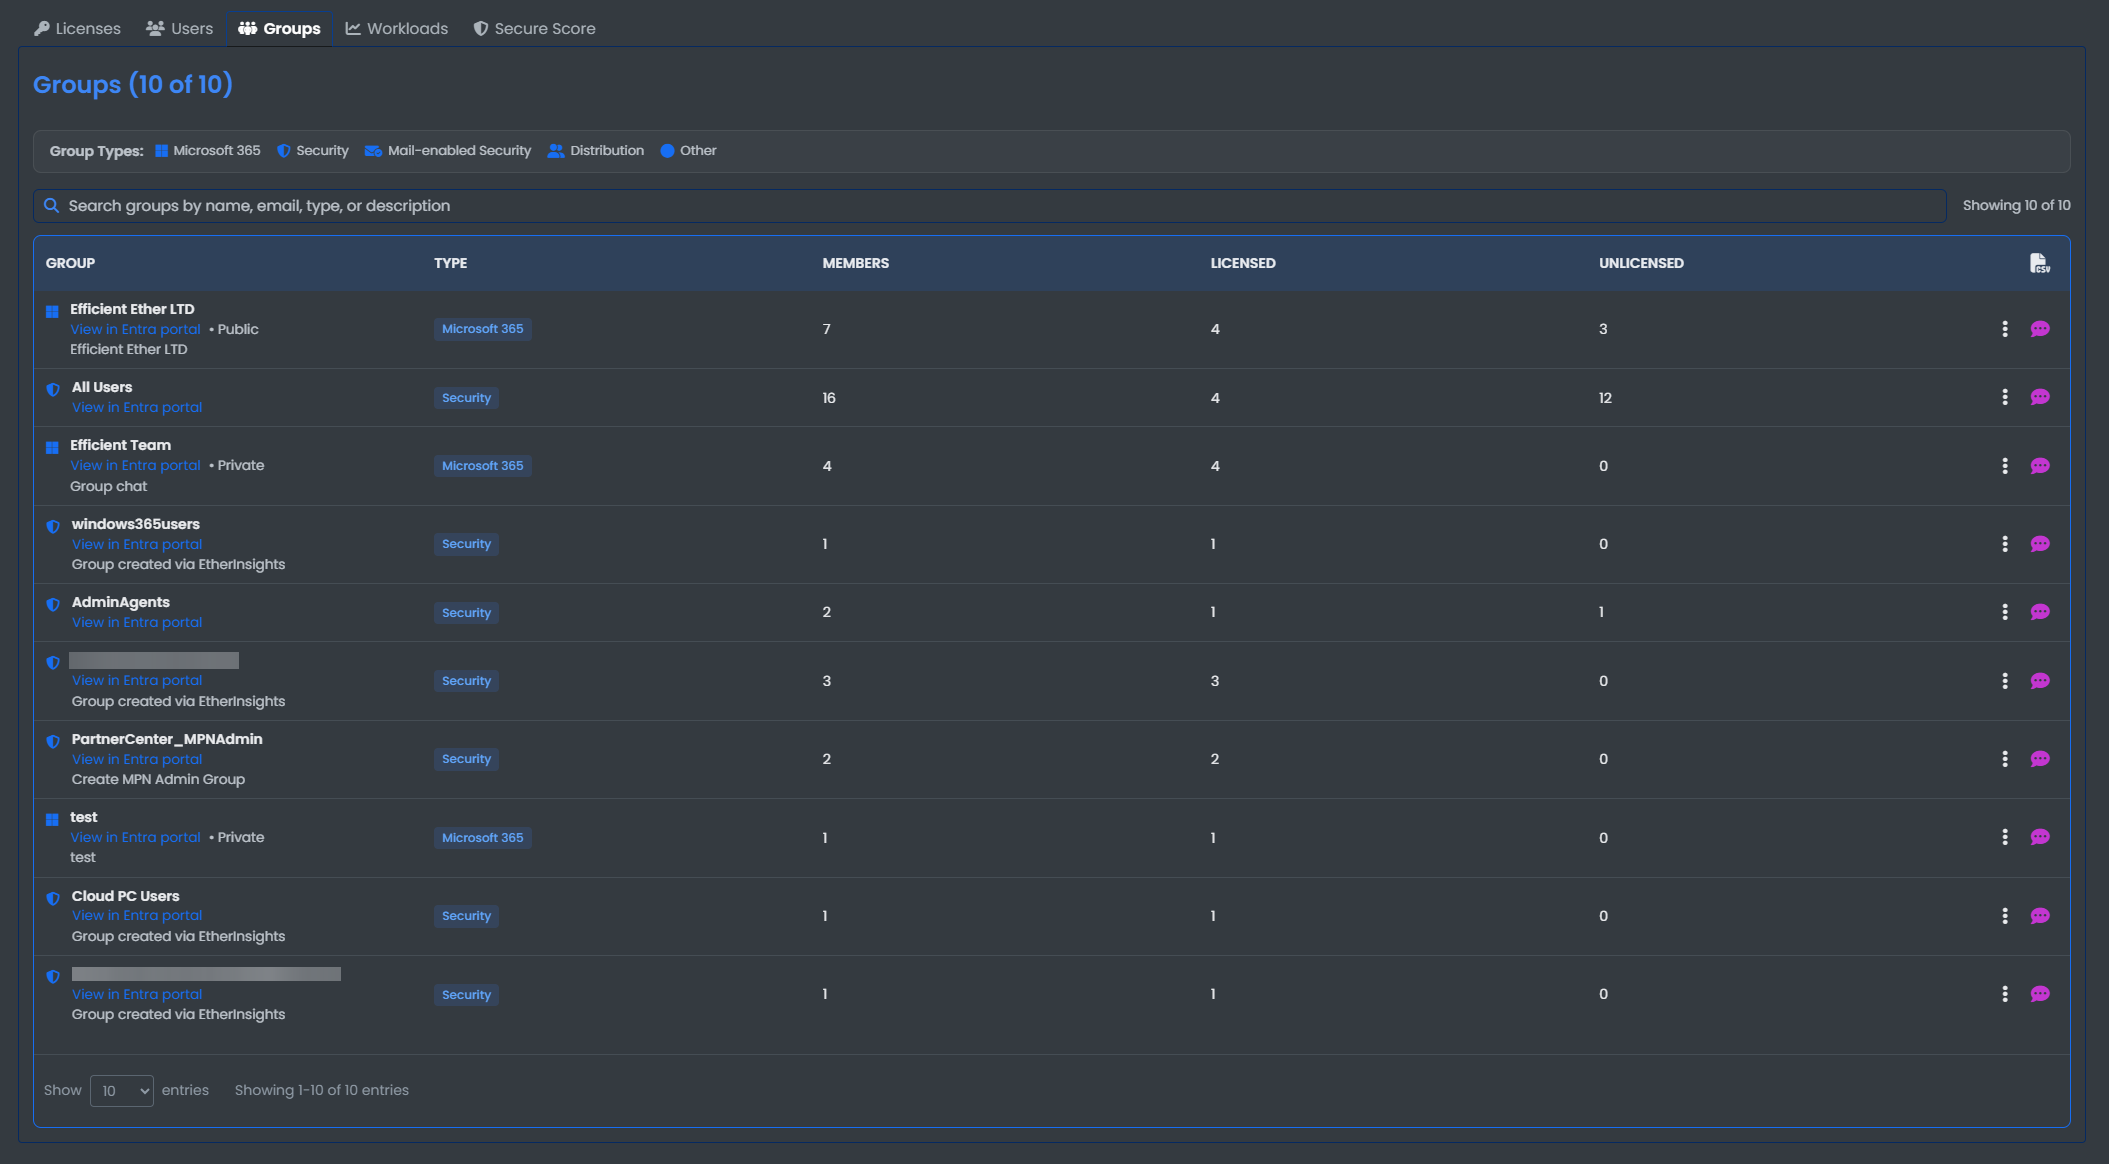The image size is (2109, 1164).
Task: Click Microsoft 365 badge in Efficient Team row
Action: pos(482,466)
